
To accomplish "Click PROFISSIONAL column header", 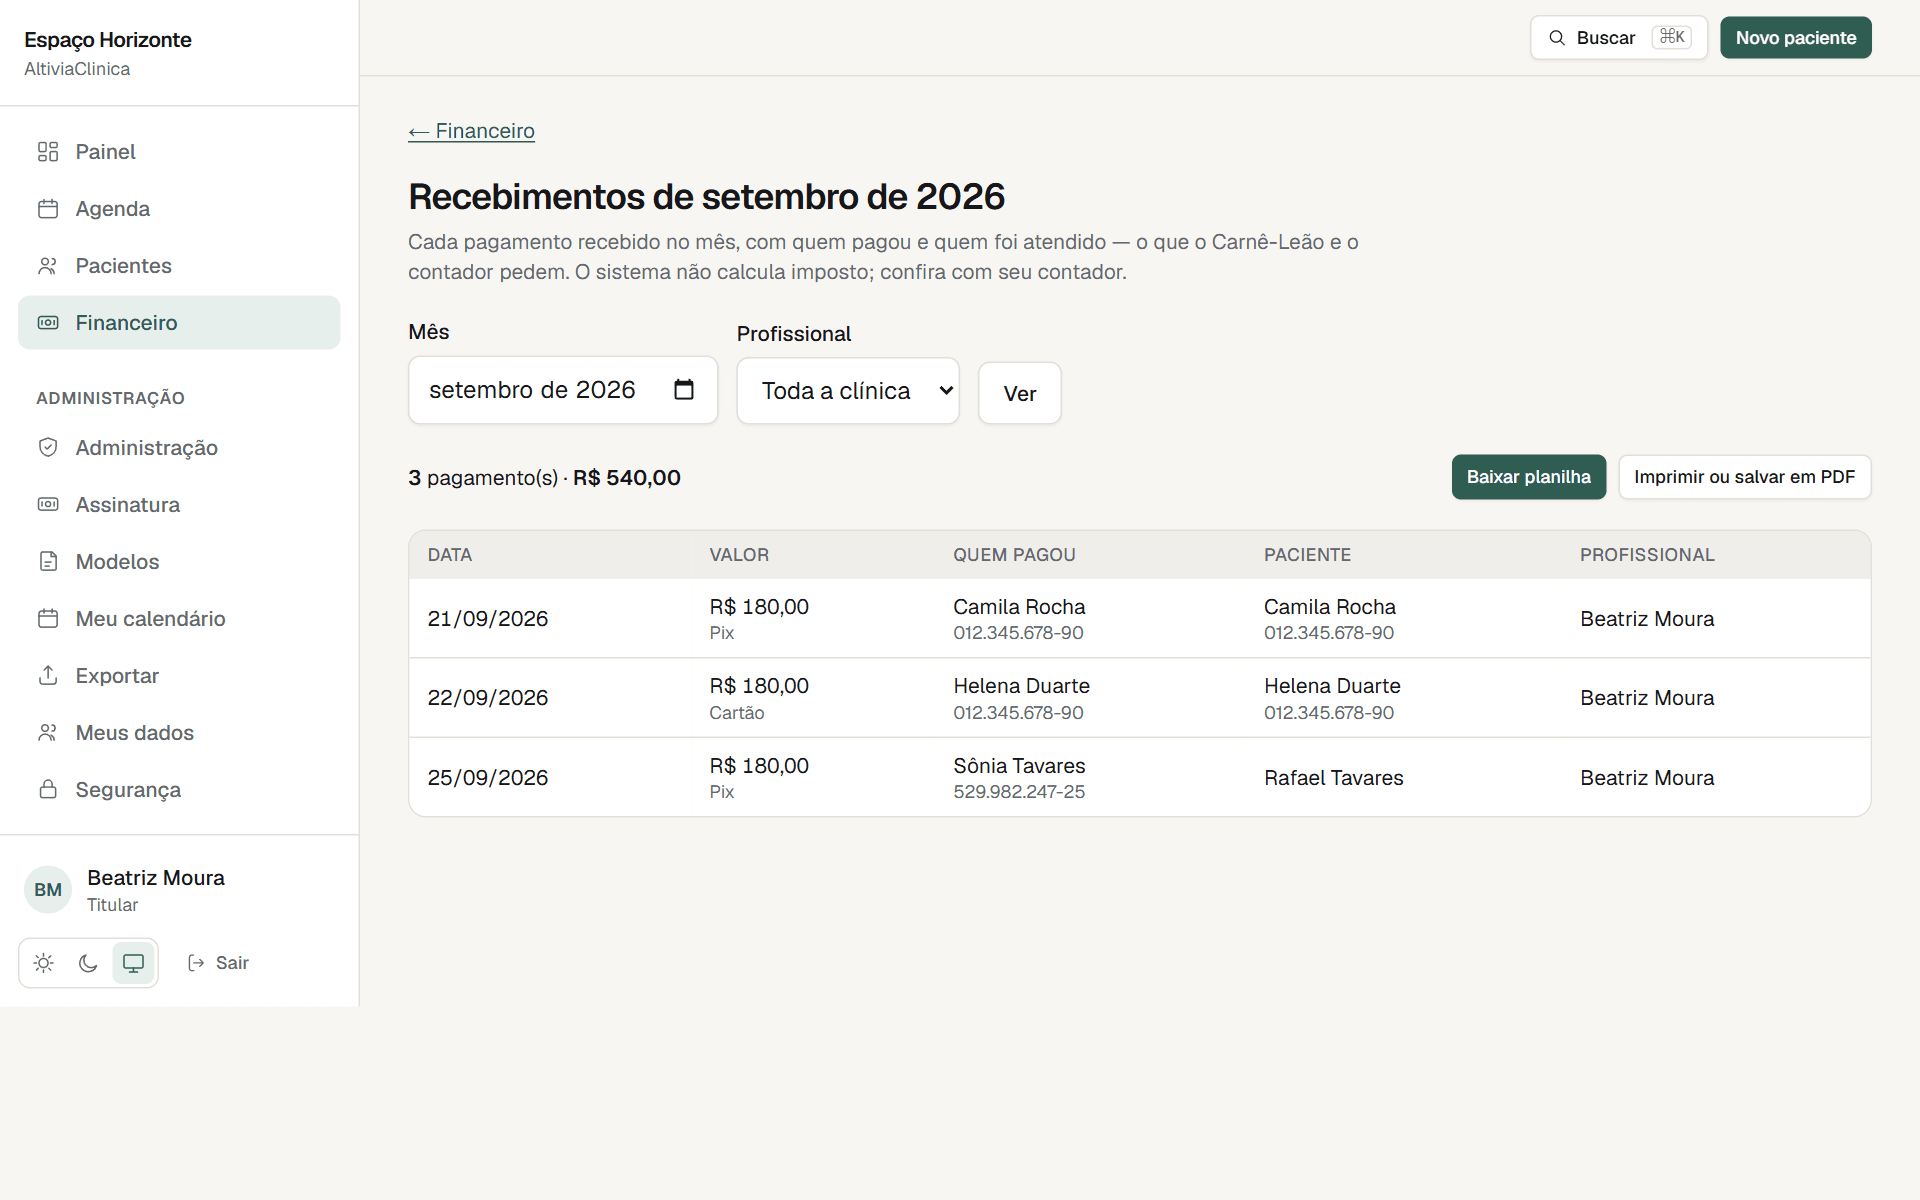I will [1647, 555].
